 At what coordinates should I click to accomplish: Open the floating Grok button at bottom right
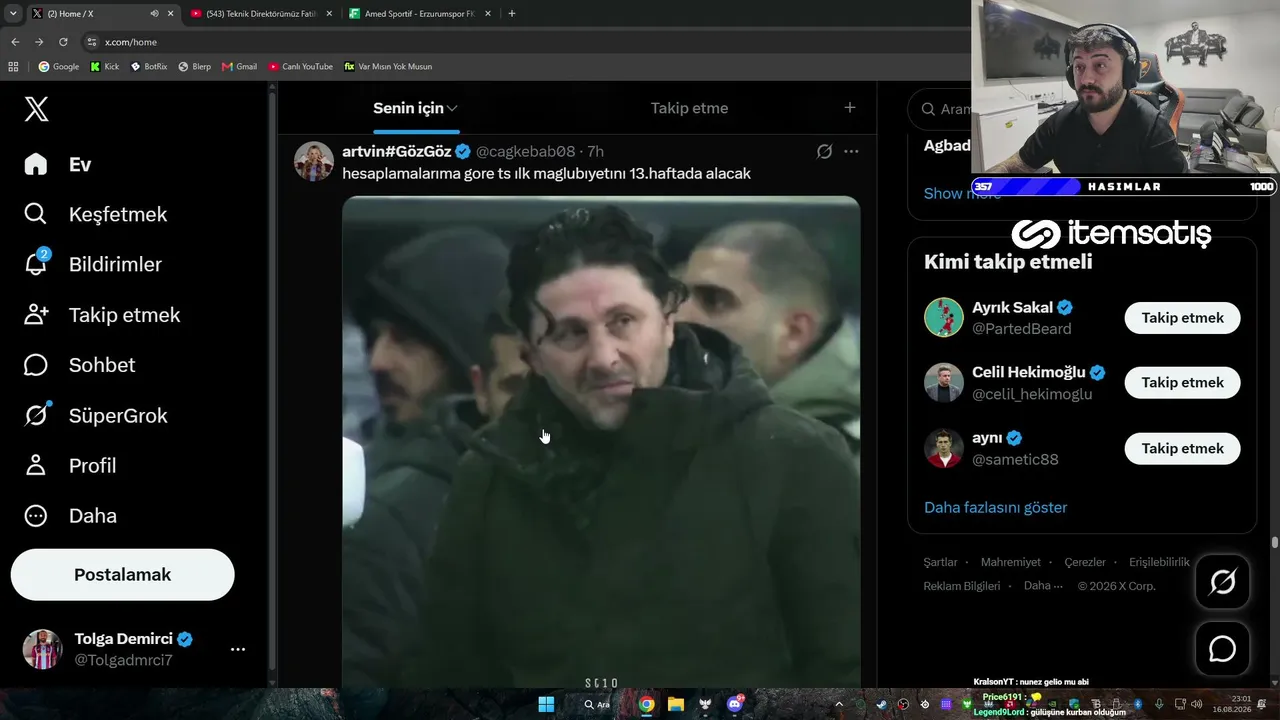coord(1222,582)
